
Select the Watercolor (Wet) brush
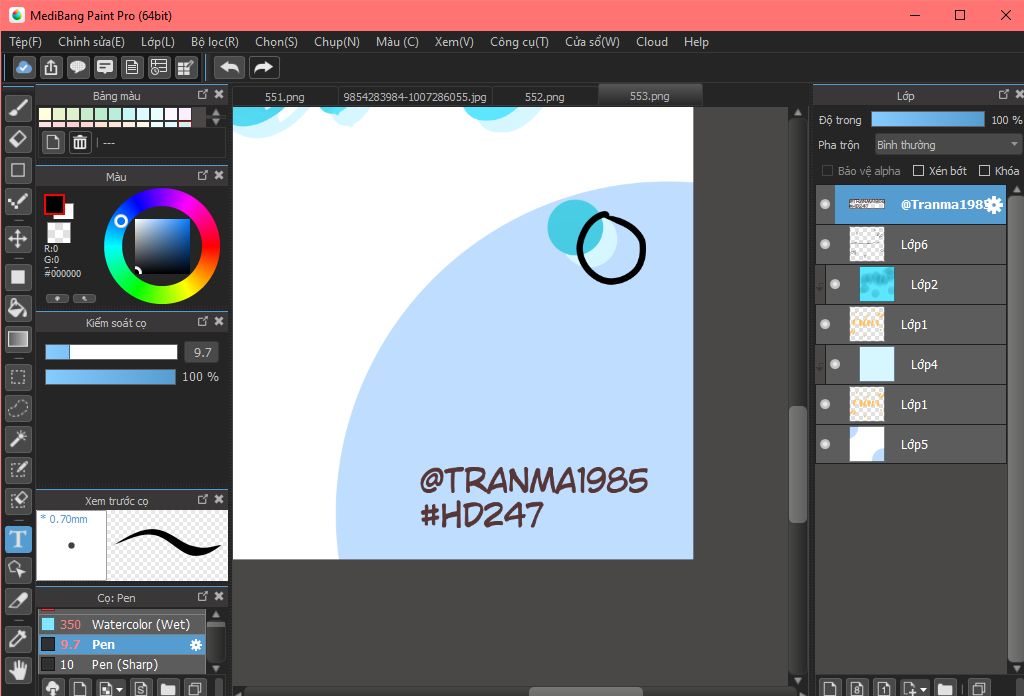coord(121,625)
